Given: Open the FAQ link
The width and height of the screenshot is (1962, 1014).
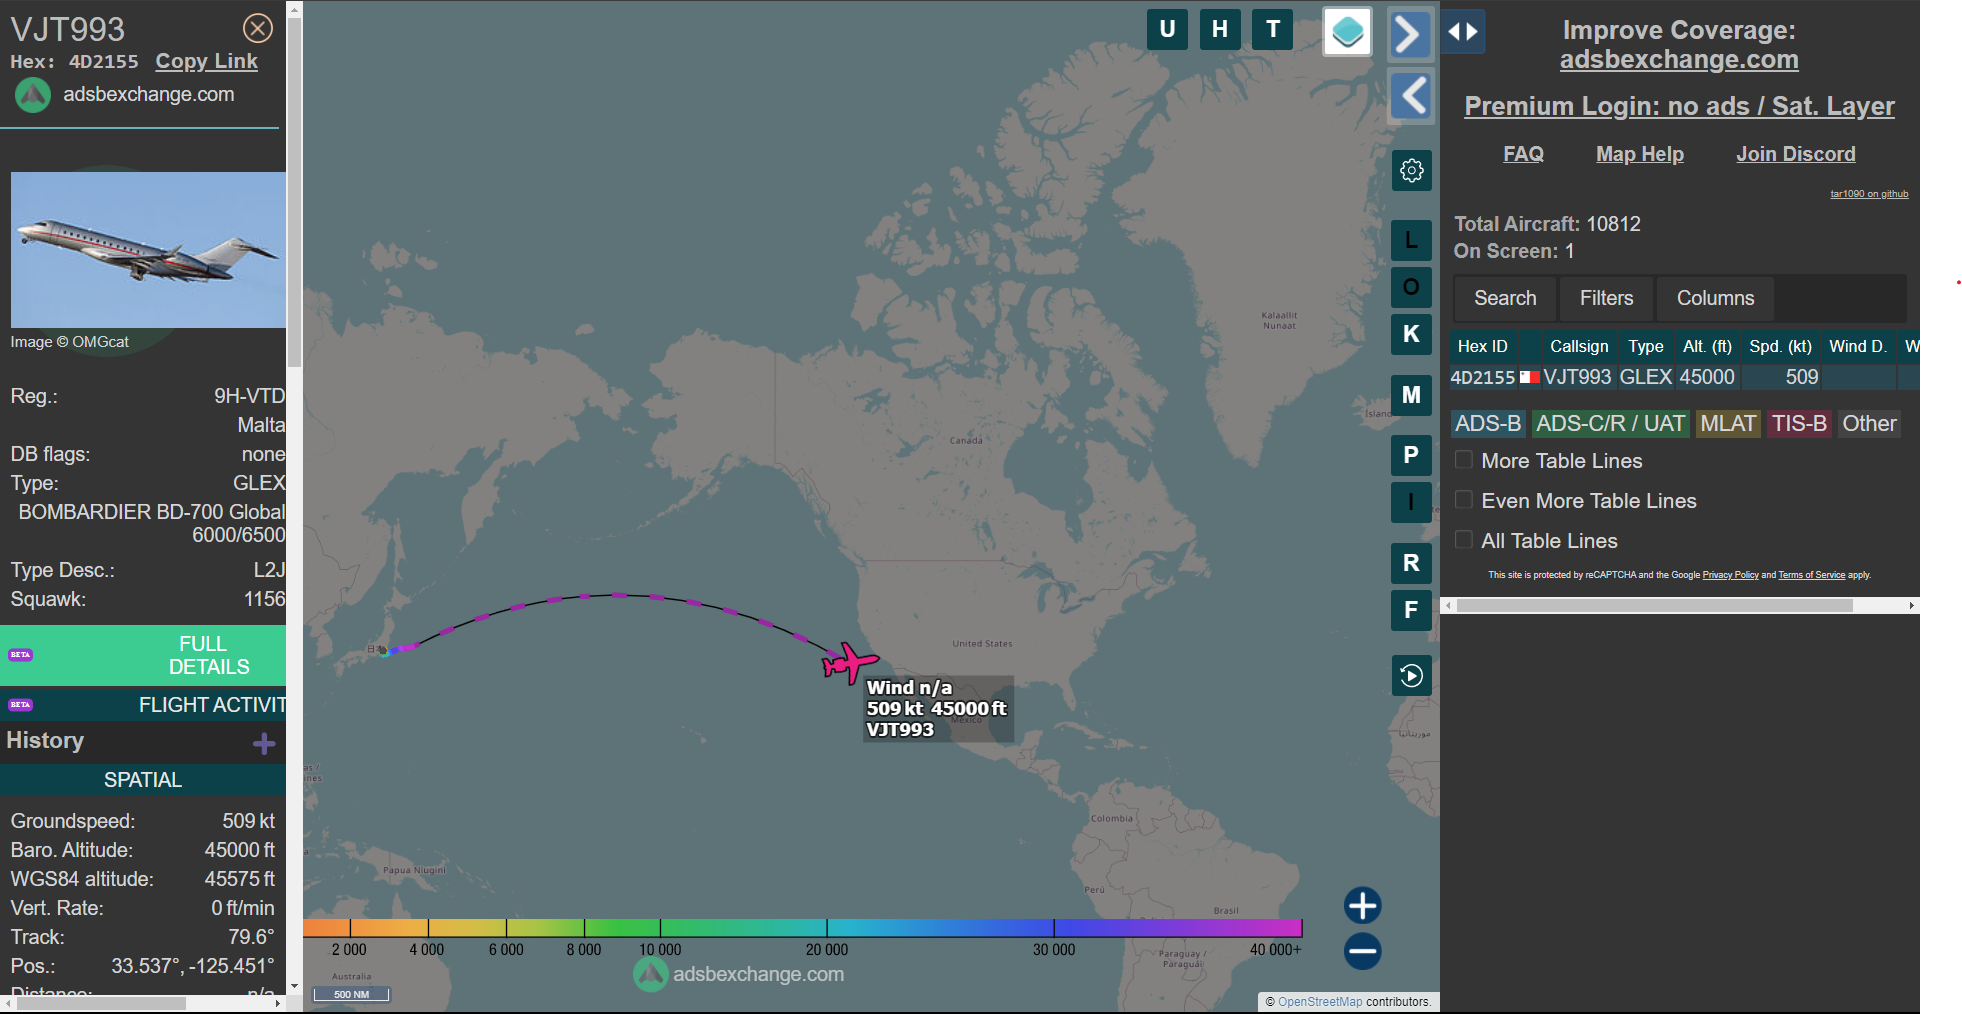Looking at the screenshot, I should [1523, 154].
